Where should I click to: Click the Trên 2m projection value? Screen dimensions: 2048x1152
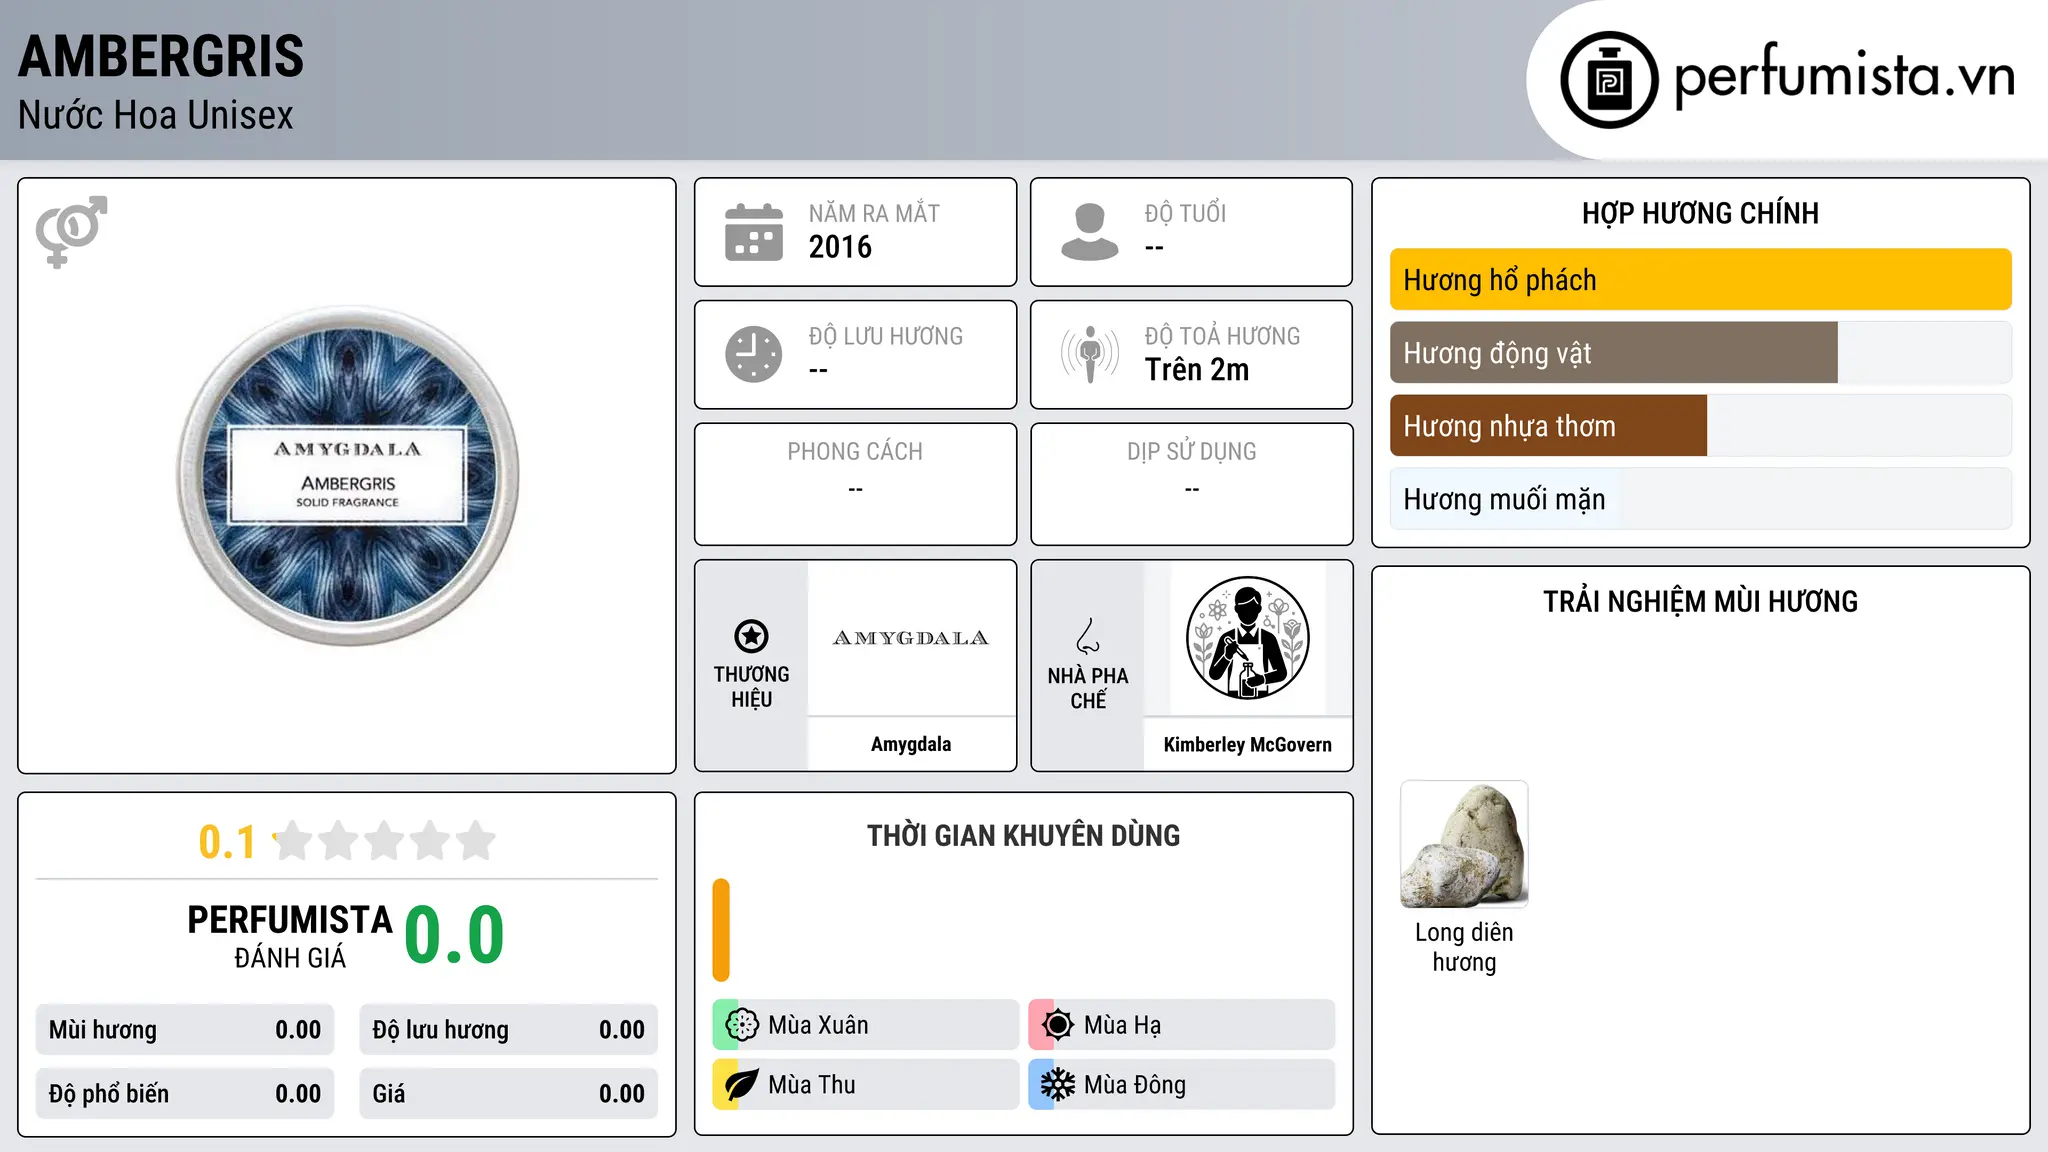[1197, 370]
